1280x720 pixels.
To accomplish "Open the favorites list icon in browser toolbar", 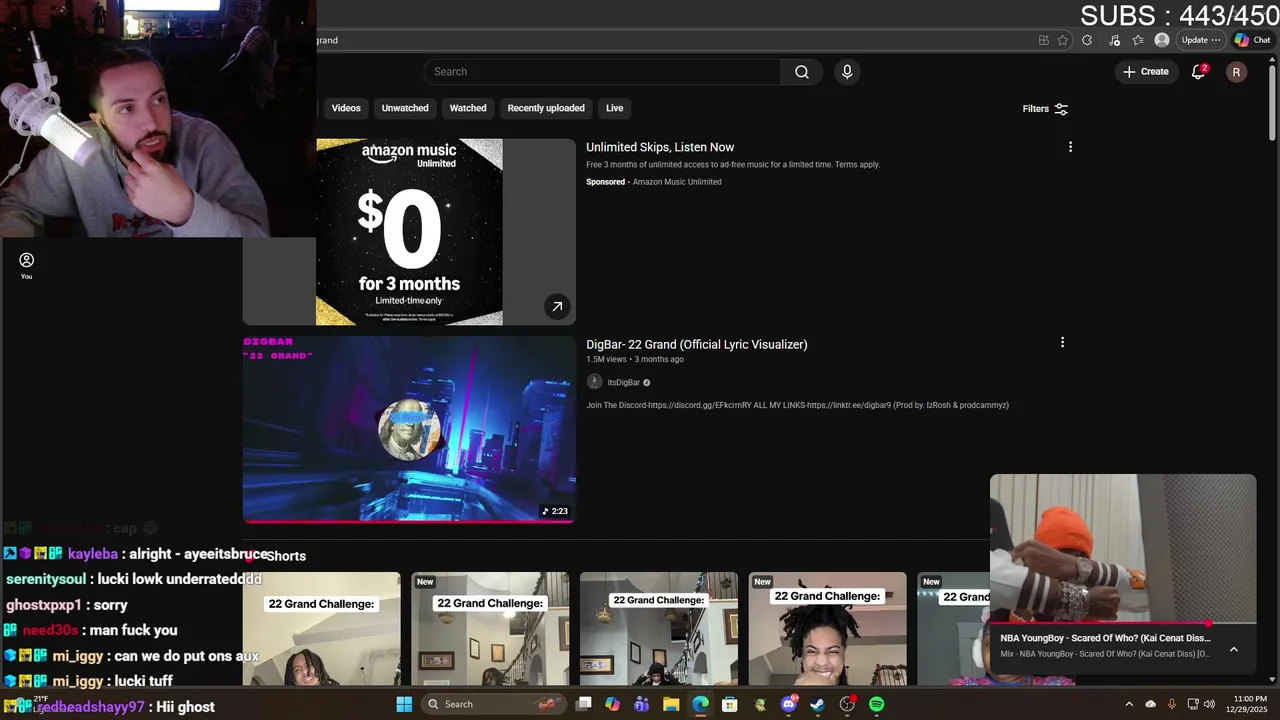I will tap(1138, 40).
